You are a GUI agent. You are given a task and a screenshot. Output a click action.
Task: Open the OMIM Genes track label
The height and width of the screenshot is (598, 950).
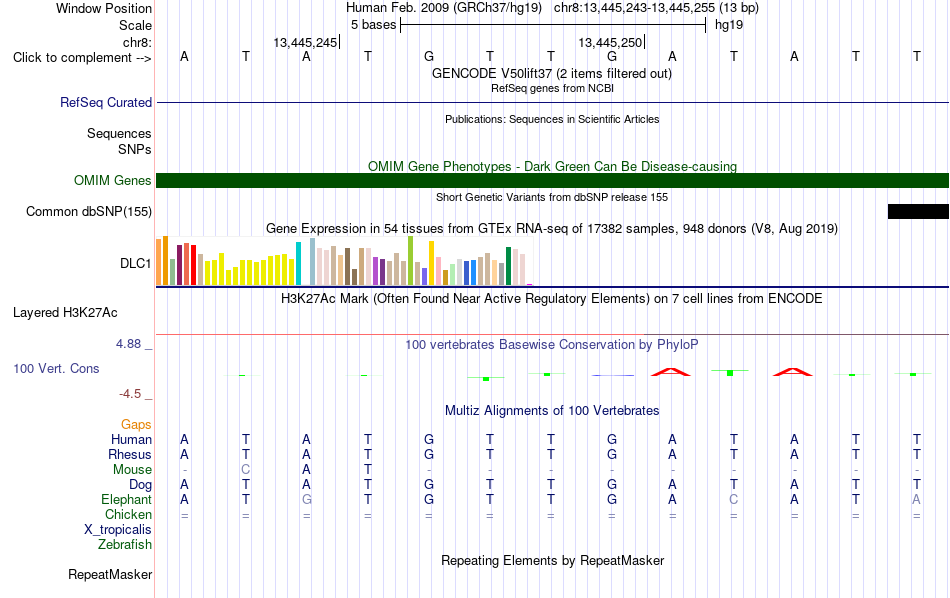point(112,181)
